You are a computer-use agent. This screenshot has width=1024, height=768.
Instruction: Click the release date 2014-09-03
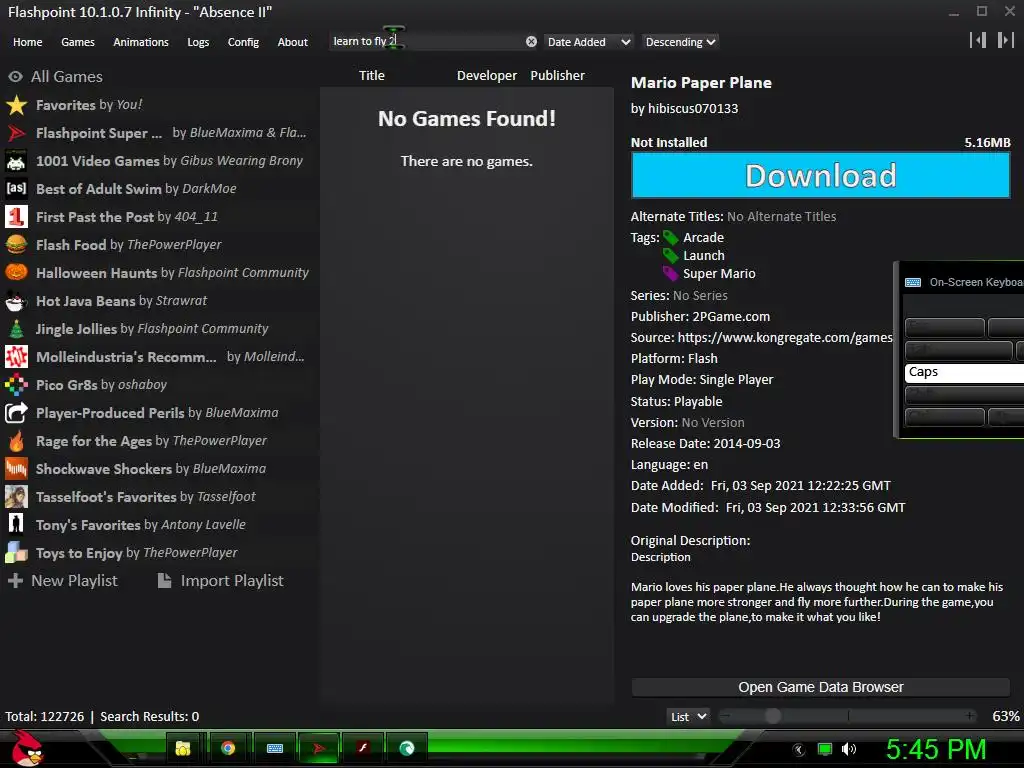(x=746, y=444)
